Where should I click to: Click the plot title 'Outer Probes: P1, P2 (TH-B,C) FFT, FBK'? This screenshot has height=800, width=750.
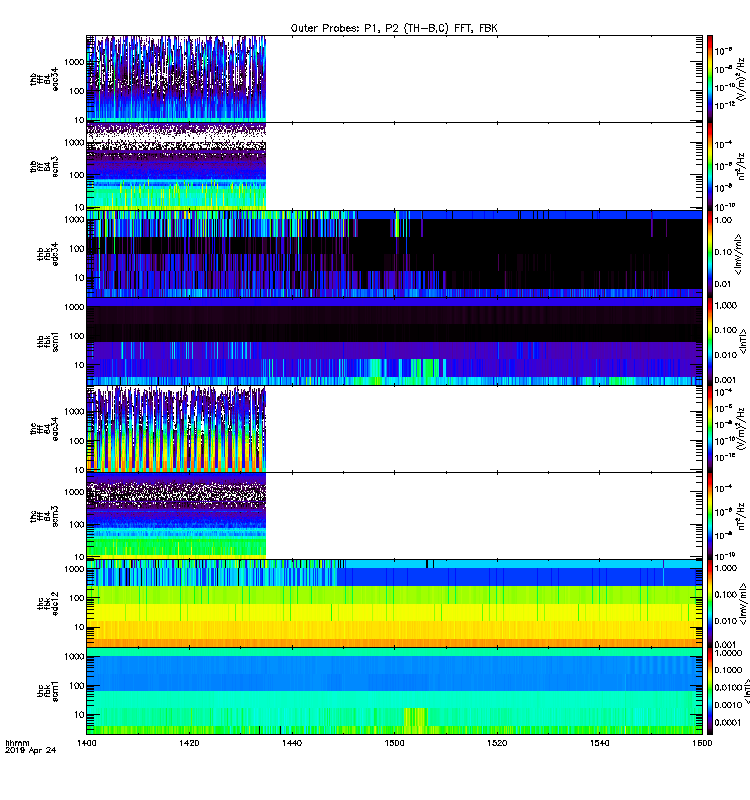click(x=394, y=28)
